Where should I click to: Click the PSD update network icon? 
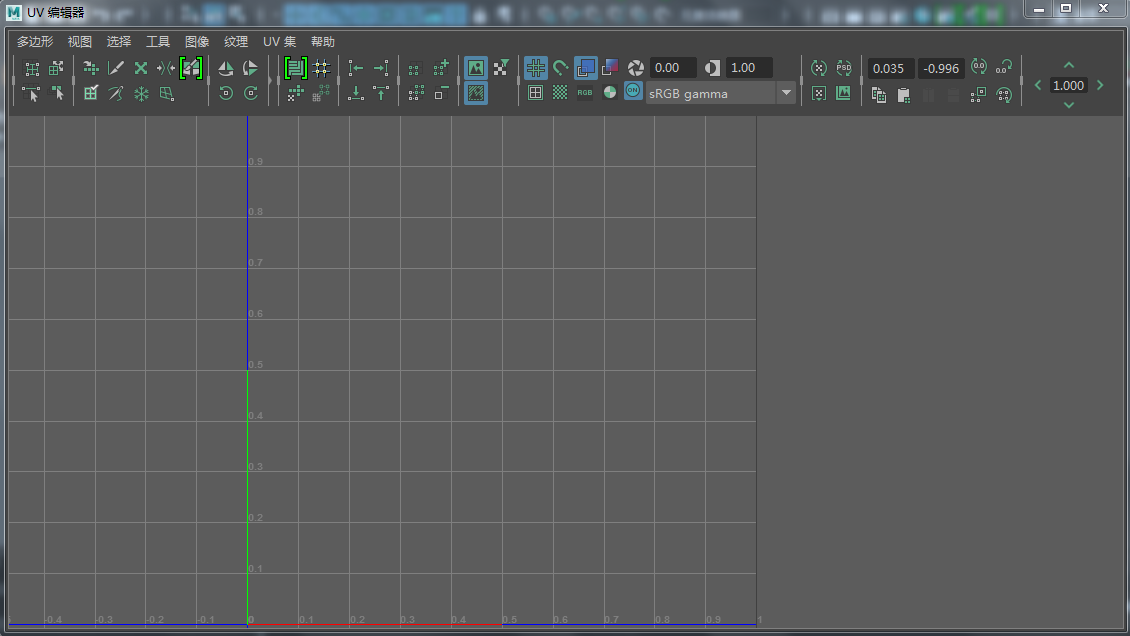tap(844, 68)
